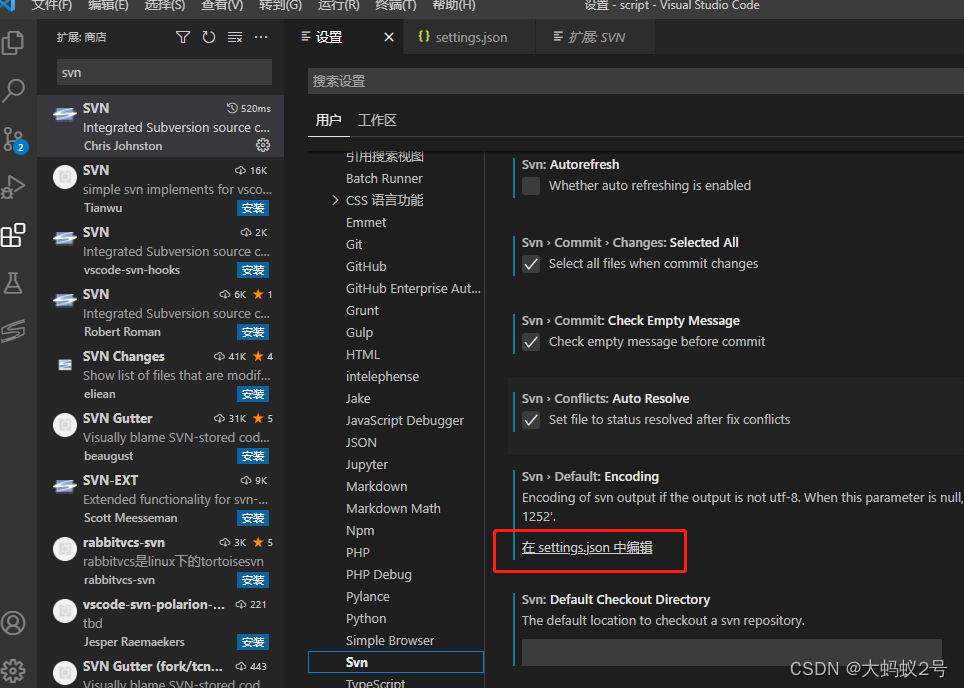Screen dimensions: 964x688
Task: Click the rabbitvcs-svn extension icon
Action: [x=65, y=549]
